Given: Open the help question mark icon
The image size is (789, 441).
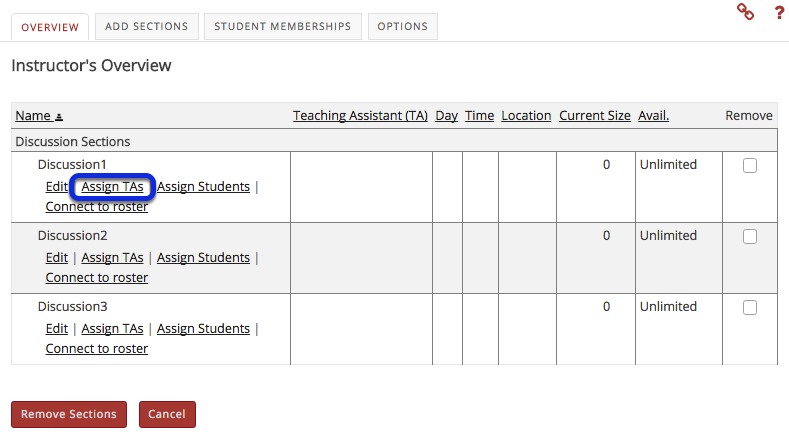Looking at the screenshot, I should coord(779,12).
